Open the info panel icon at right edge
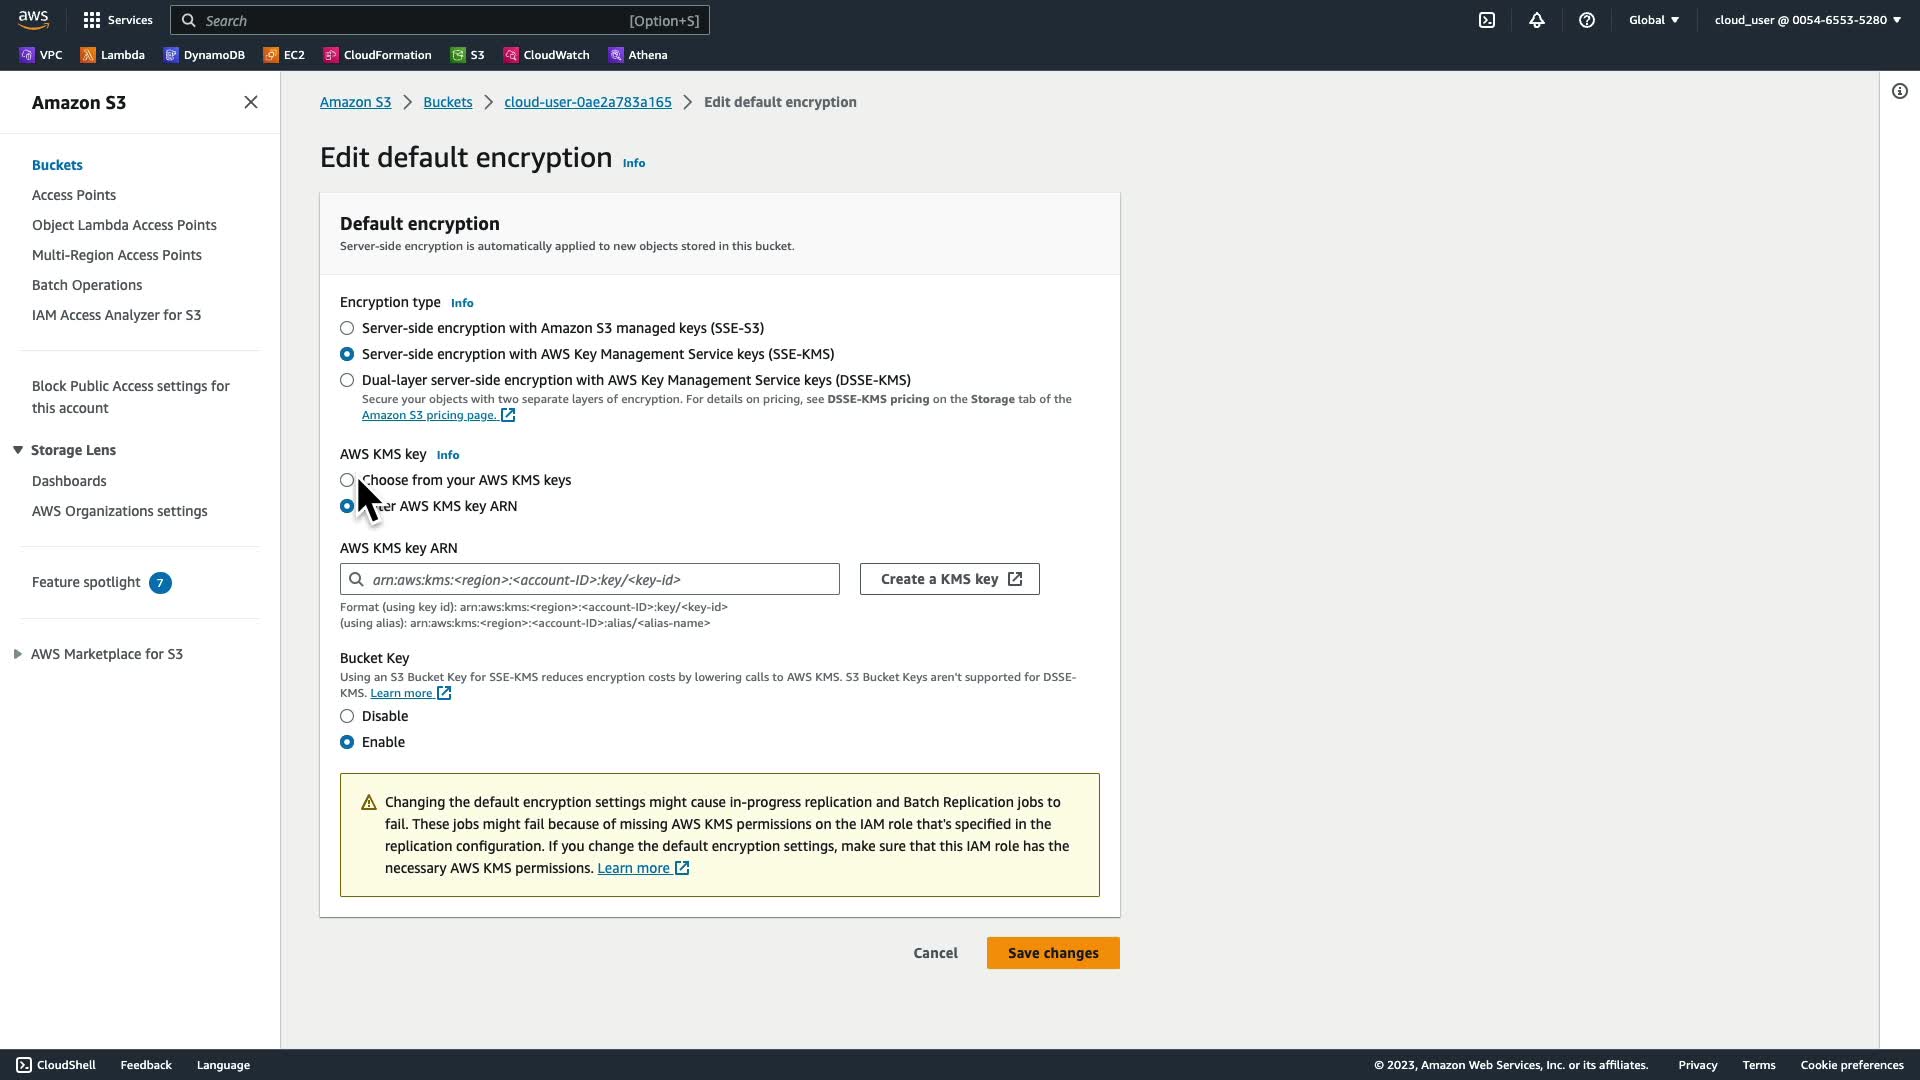Image resolution: width=1920 pixels, height=1080 pixels. pos(1900,91)
